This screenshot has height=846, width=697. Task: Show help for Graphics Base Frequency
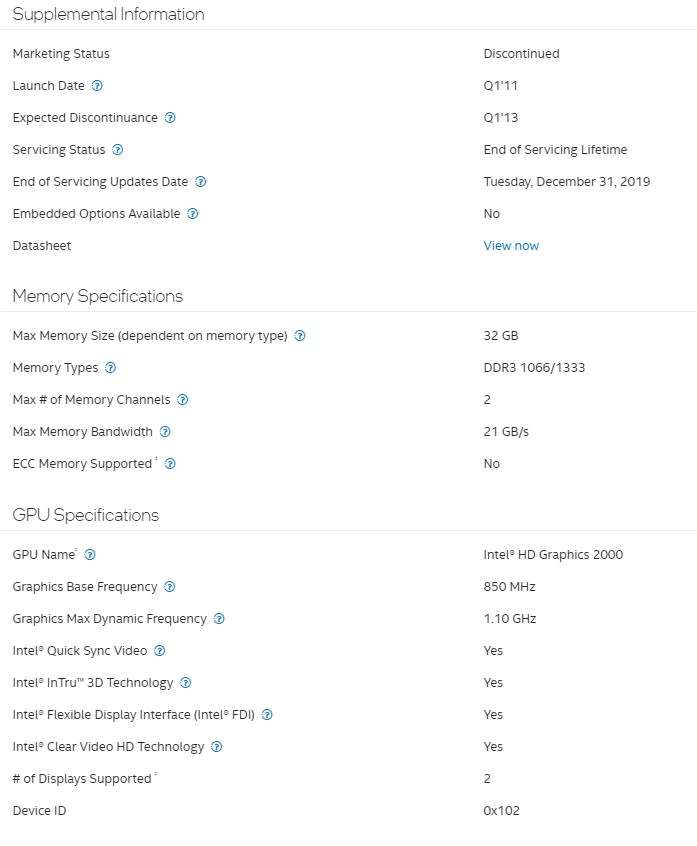coord(169,587)
